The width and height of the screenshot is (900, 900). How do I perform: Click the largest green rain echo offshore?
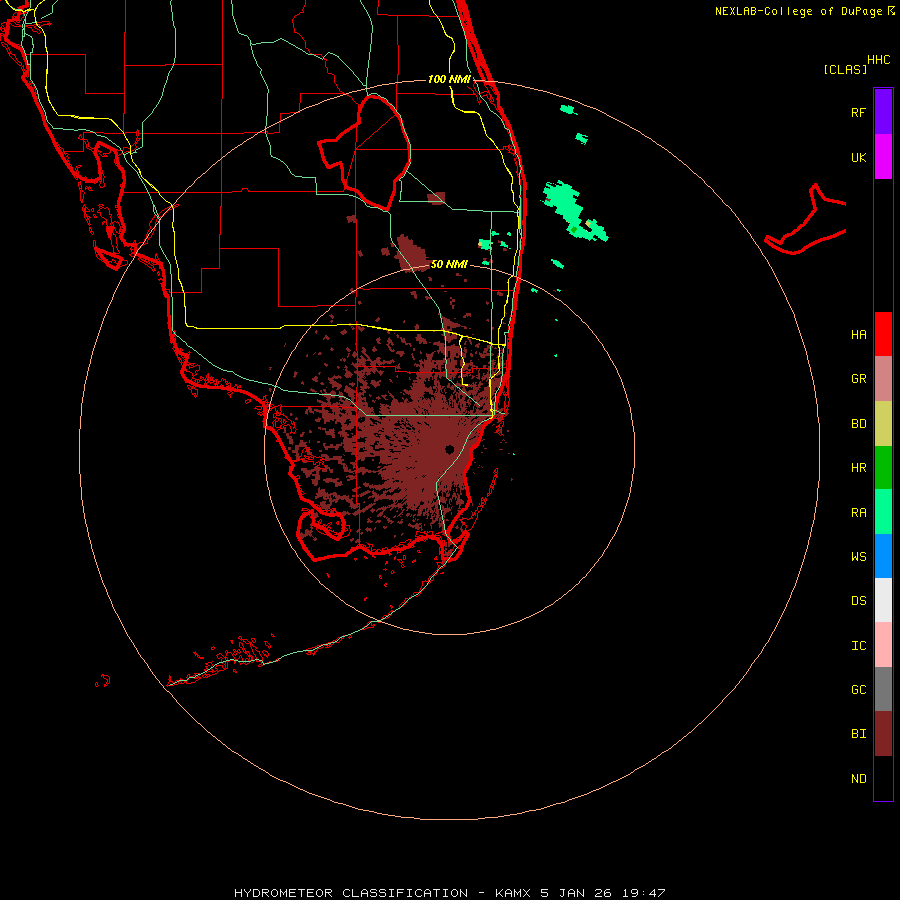[568, 207]
